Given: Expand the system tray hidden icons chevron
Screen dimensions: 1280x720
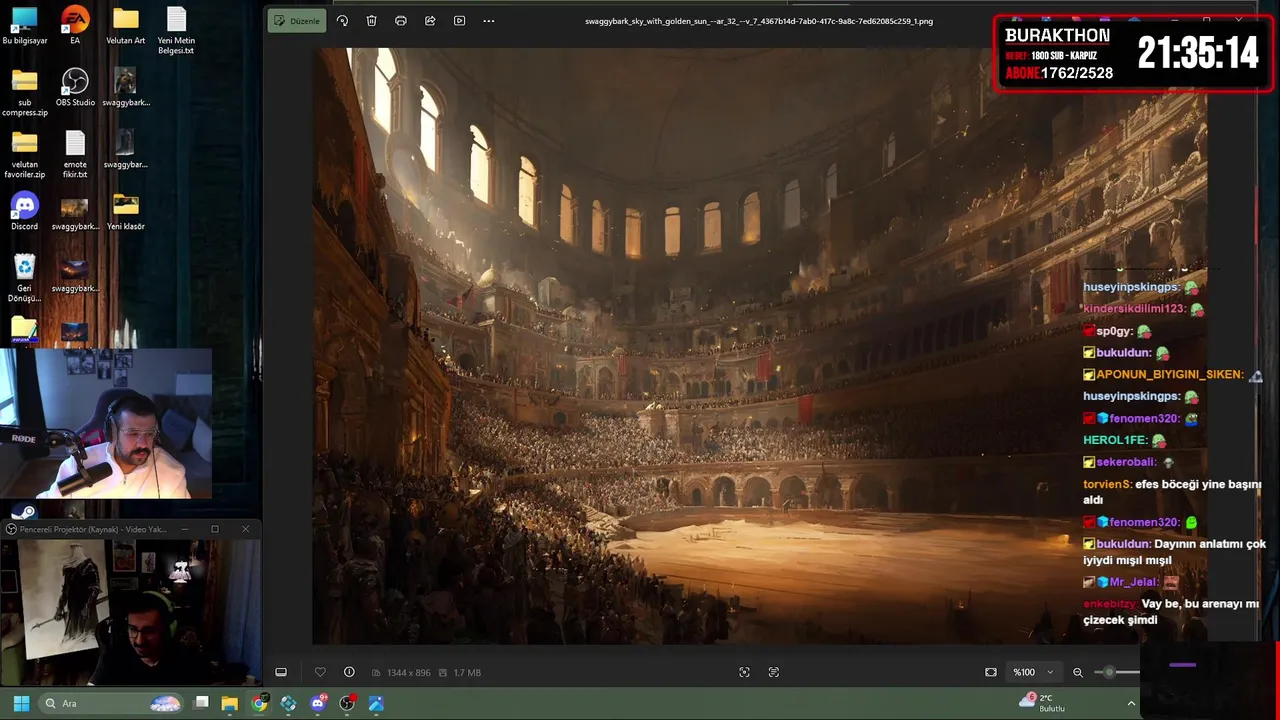Looking at the screenshot, I should [x=1132, y=704].
